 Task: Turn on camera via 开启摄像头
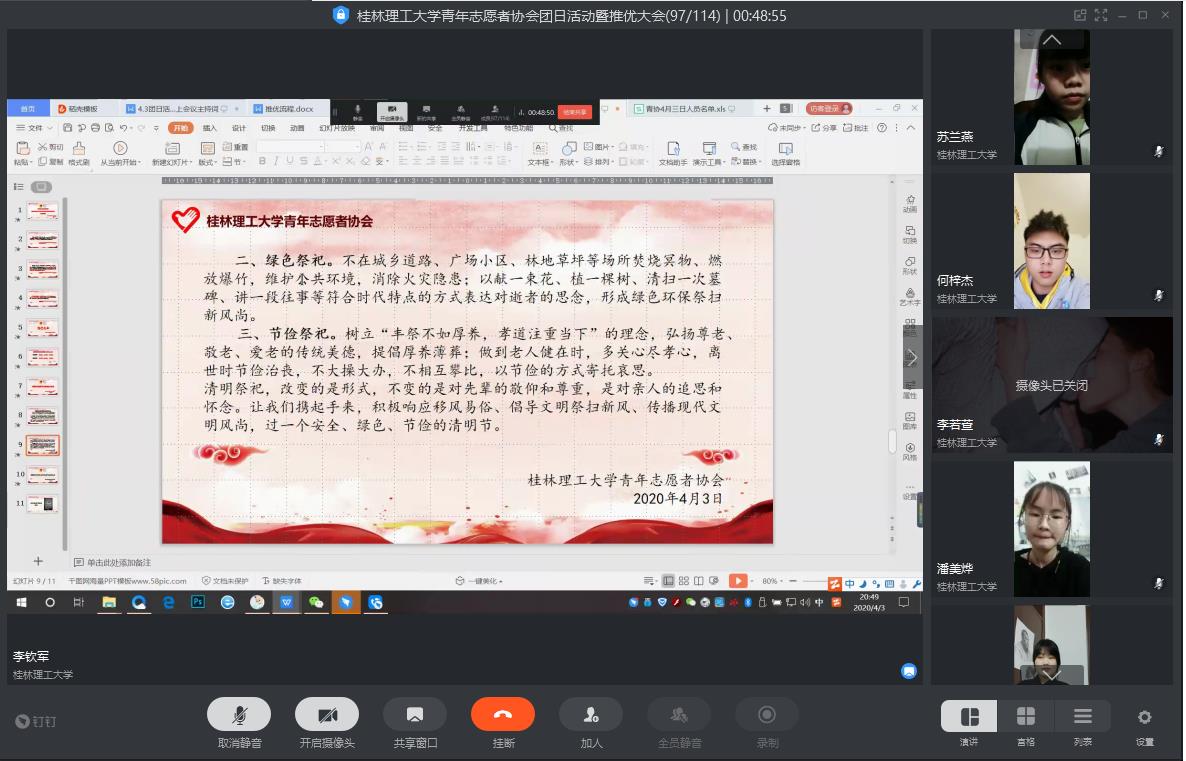pos(327,714)
